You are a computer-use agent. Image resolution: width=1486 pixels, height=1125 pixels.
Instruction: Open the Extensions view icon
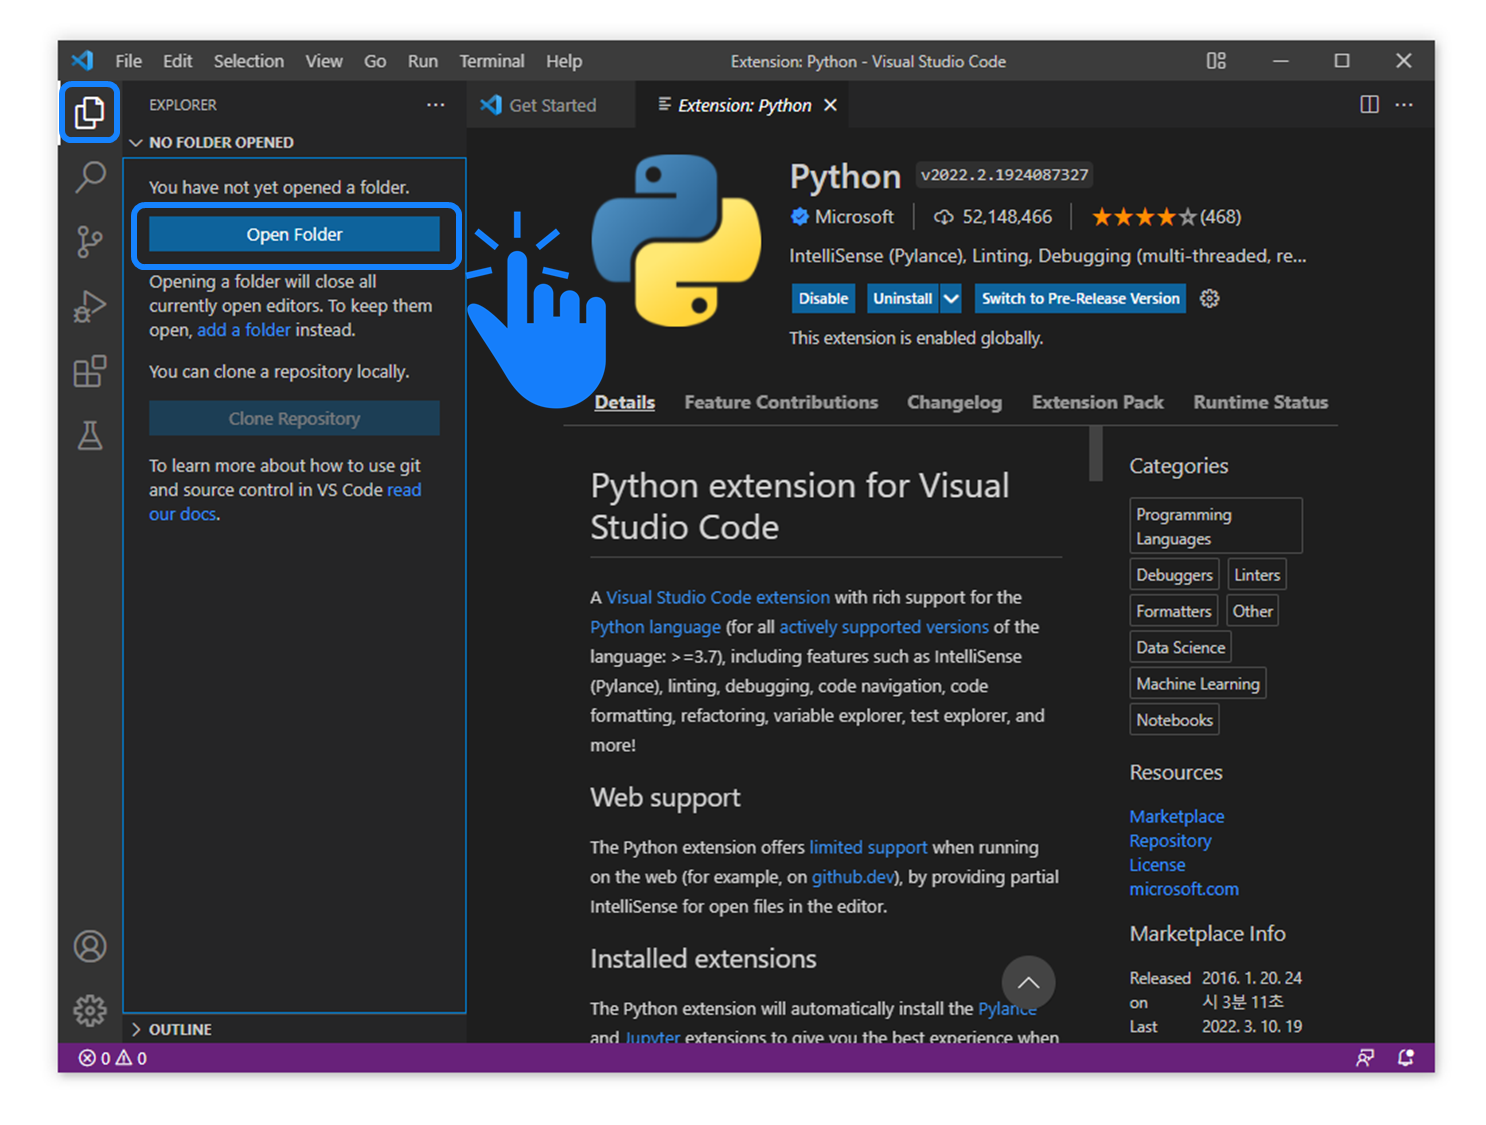point(90,371)
